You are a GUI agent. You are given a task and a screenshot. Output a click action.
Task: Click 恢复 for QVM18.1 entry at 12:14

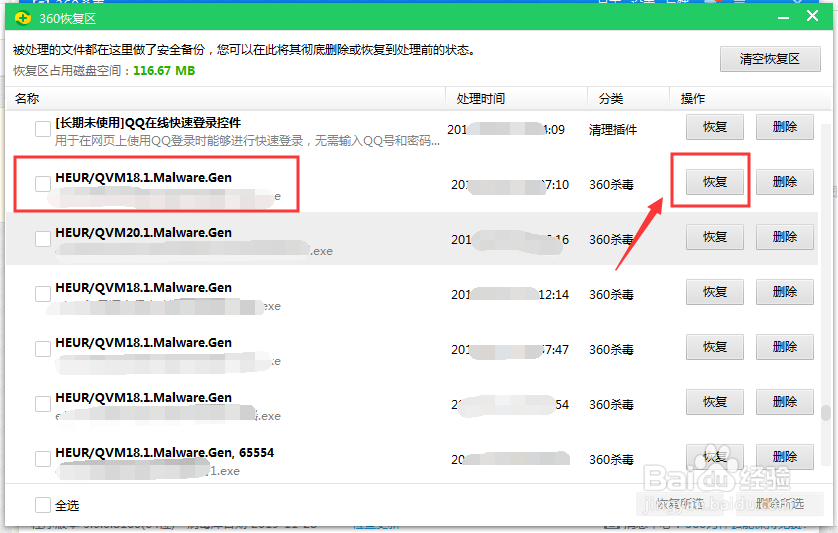coord(715,292)
